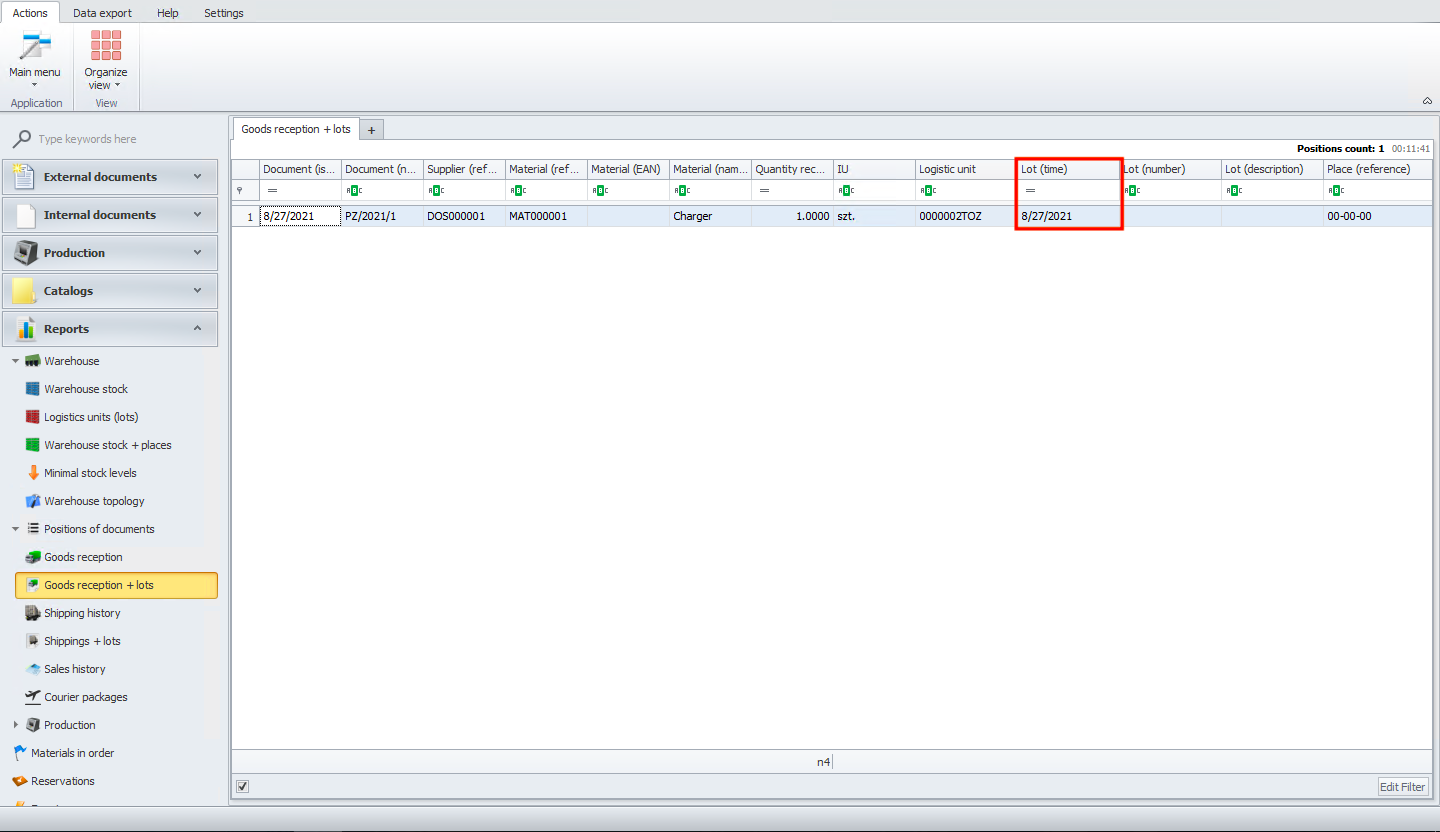The width and height of the screenshot is (1440, 832).
Task: Click the Supplier filter row cell
Action: click(464, 190)
